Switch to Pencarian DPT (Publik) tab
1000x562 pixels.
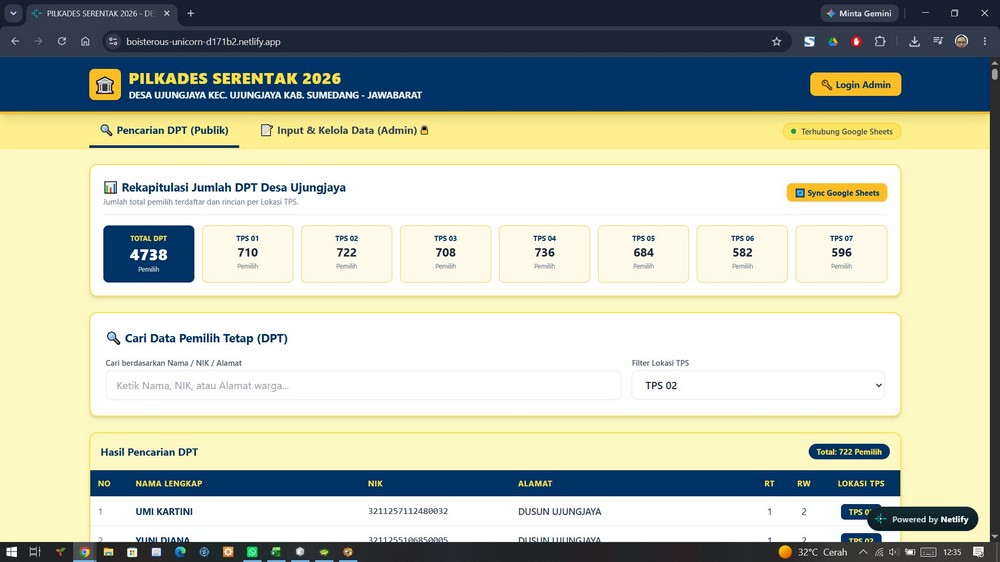point(164,130)
